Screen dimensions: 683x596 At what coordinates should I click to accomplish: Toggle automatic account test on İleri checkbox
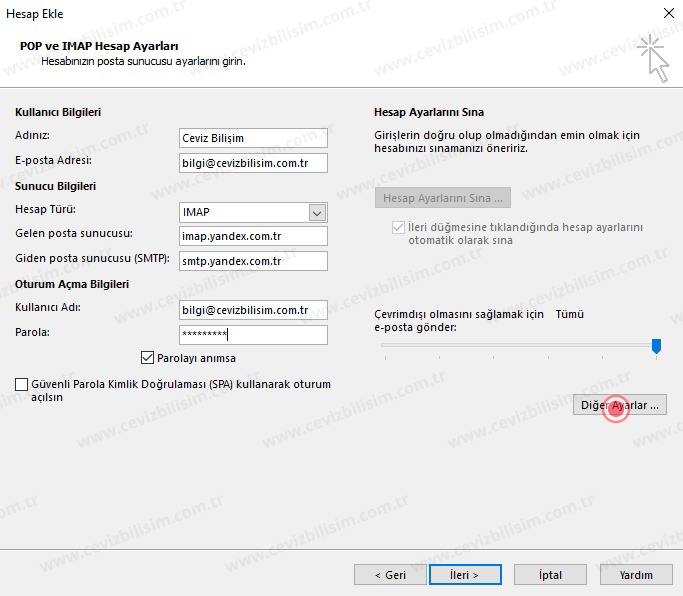pyautogui.click(x=400, y=228)
